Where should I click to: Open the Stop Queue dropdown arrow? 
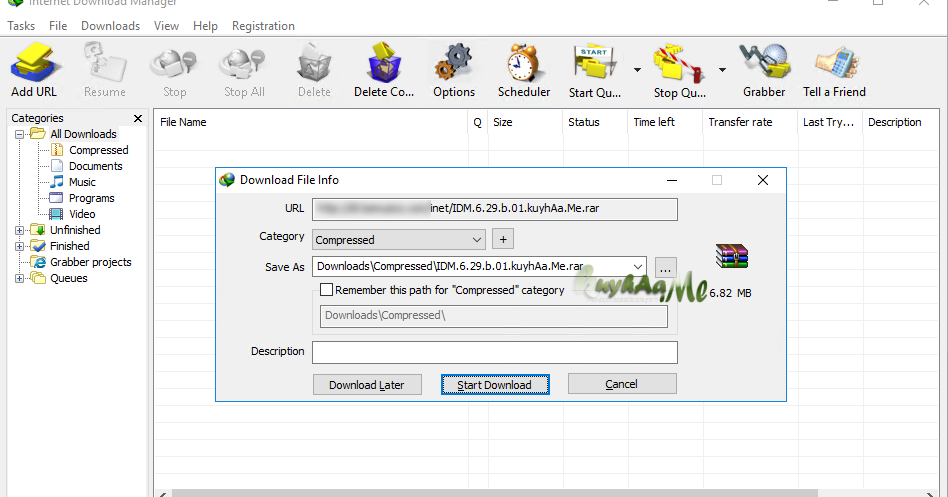coord(722,70)
